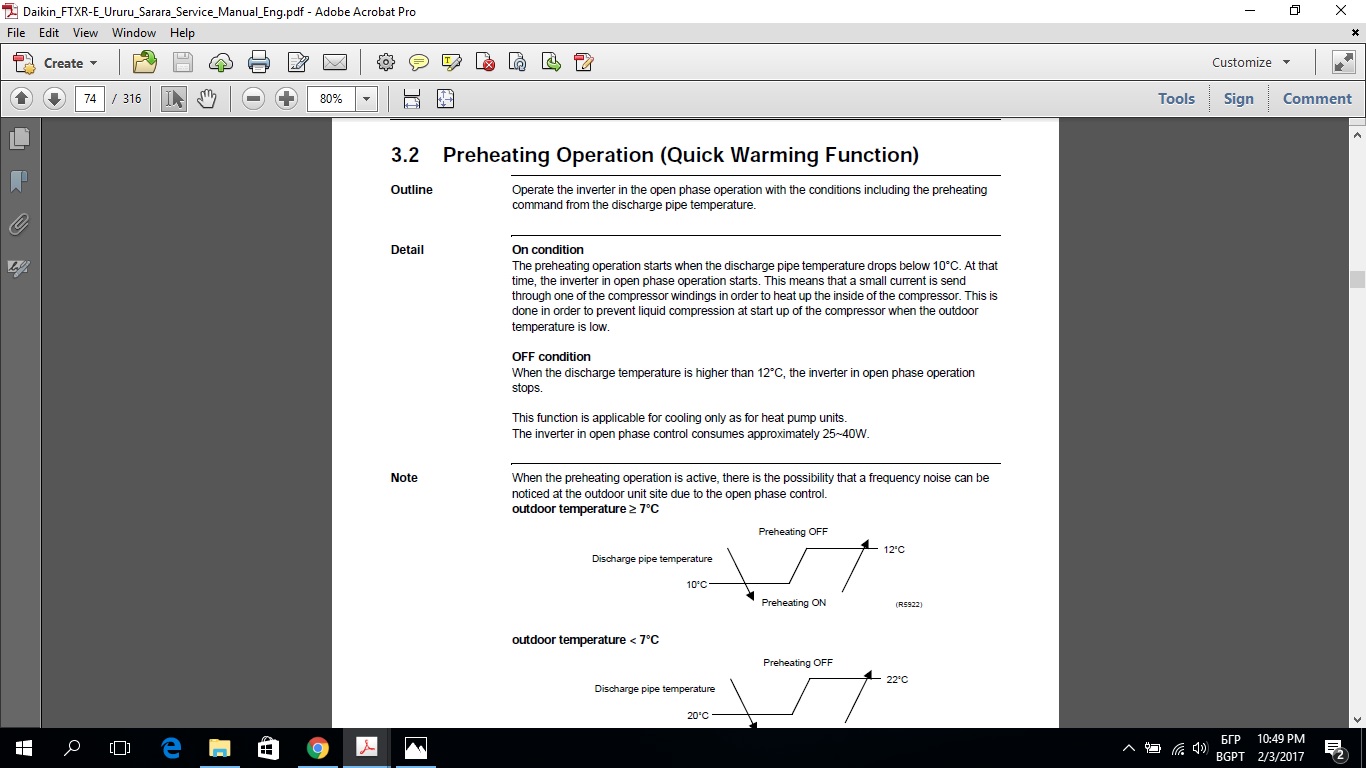
Task: Open the Windows Start menu
Action: click(24, 748)
